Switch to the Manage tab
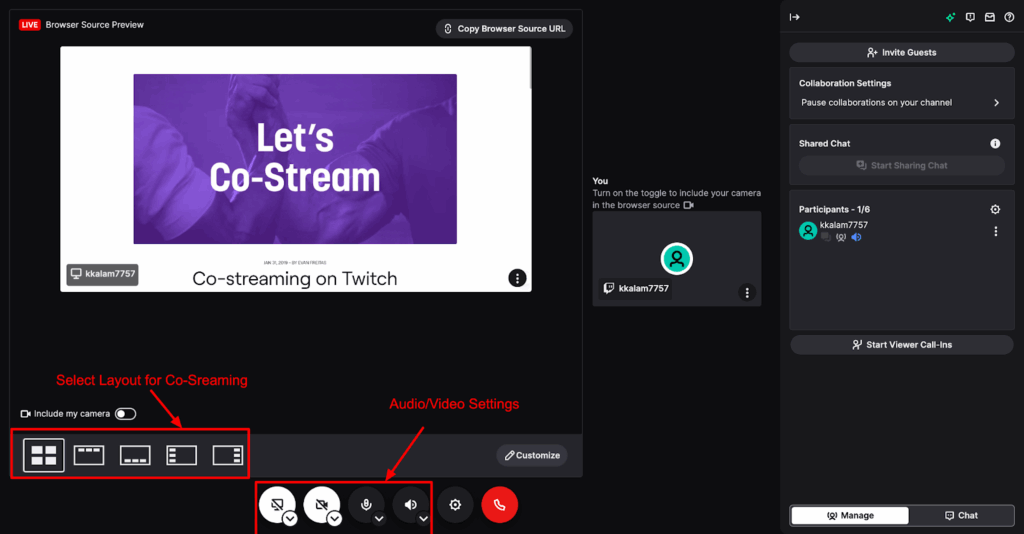Viewport: 1024px width, 534px height. tap(850, 516)
